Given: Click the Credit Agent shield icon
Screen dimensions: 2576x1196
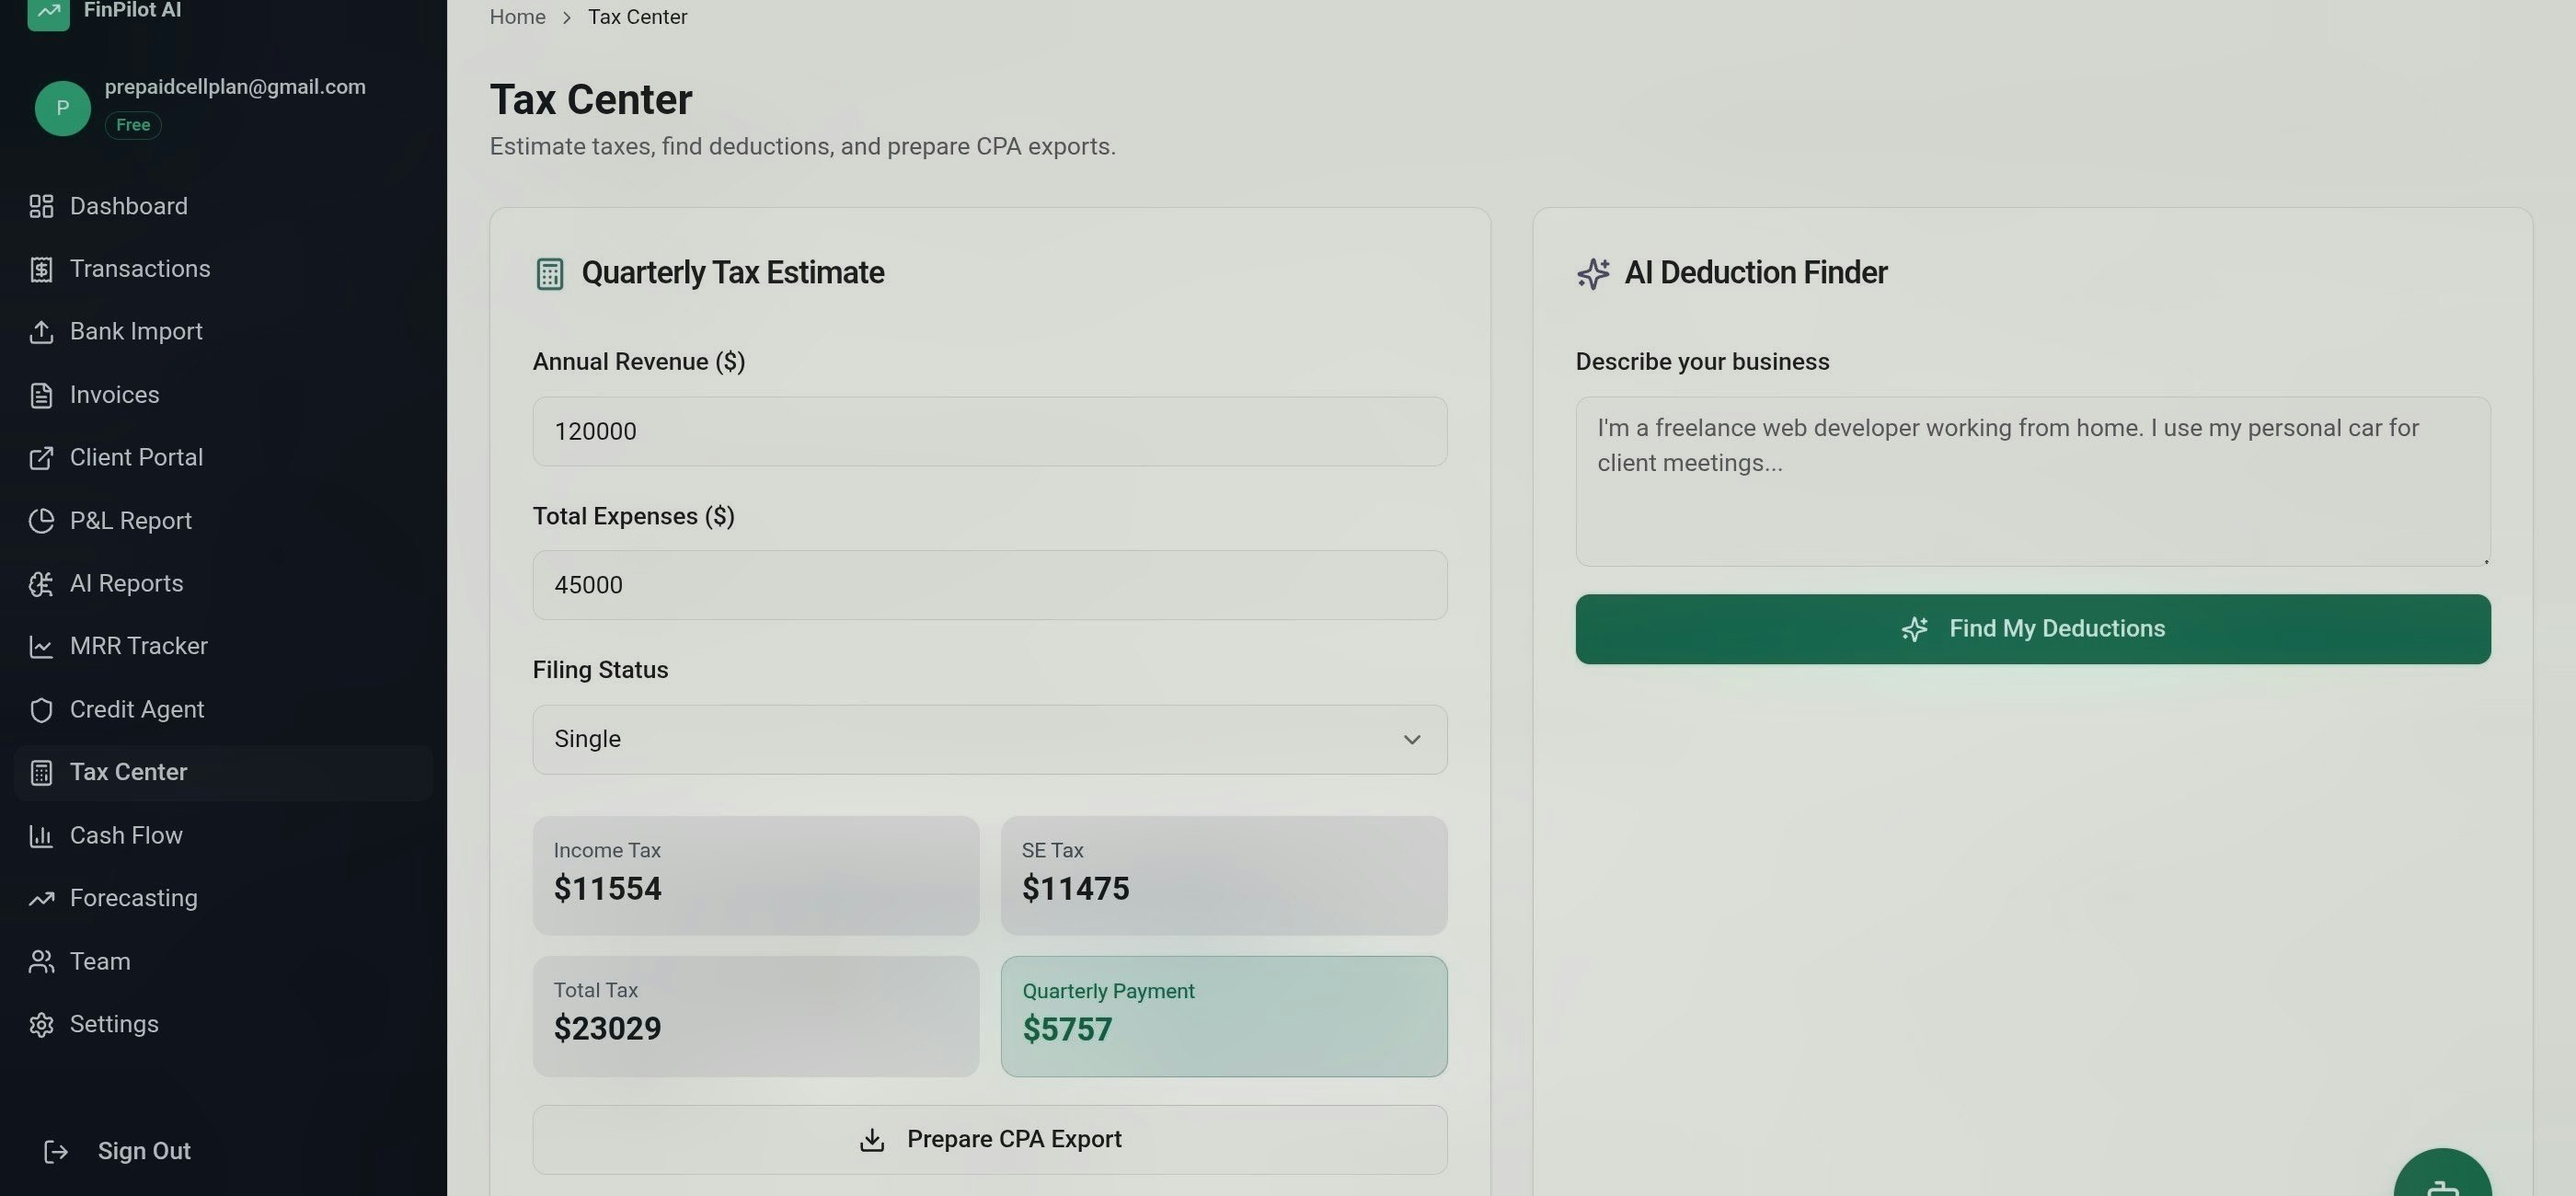Looking at the screenshot, I should (41, 710).
